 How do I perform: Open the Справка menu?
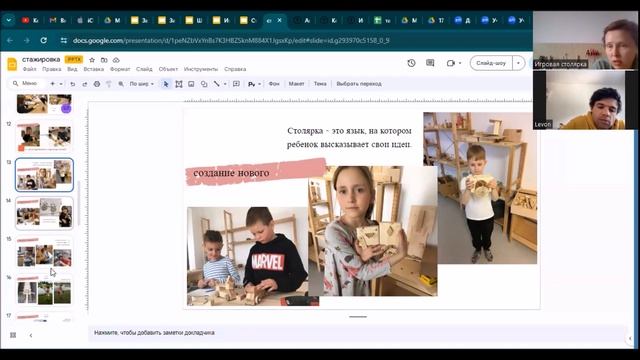pos(235,69)
